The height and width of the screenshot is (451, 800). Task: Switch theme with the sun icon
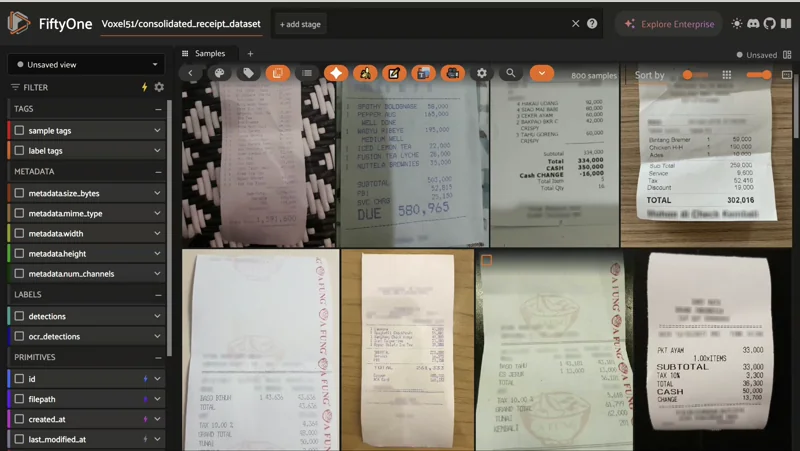coord(737,23)
